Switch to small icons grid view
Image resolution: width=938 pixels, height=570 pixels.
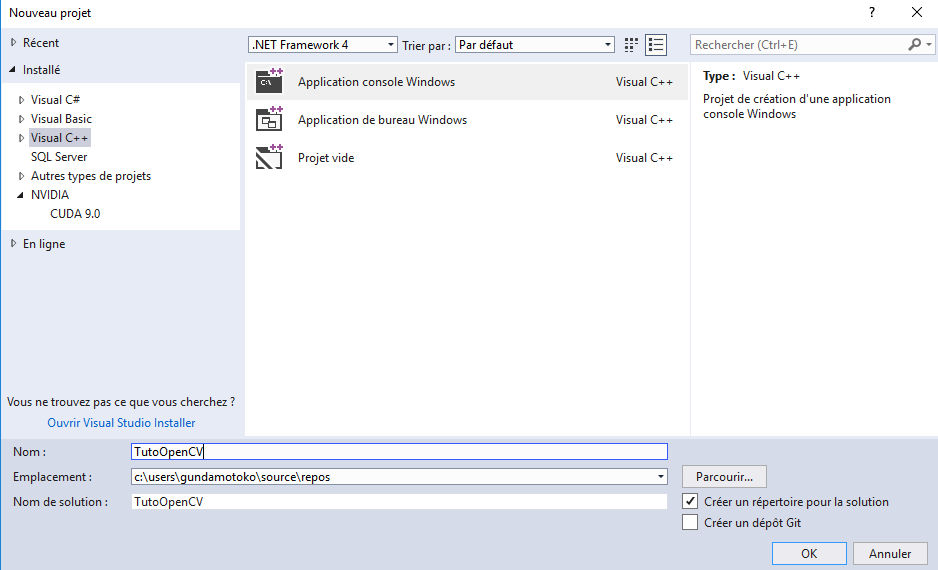pyautogui.click(x=631, y=45)
